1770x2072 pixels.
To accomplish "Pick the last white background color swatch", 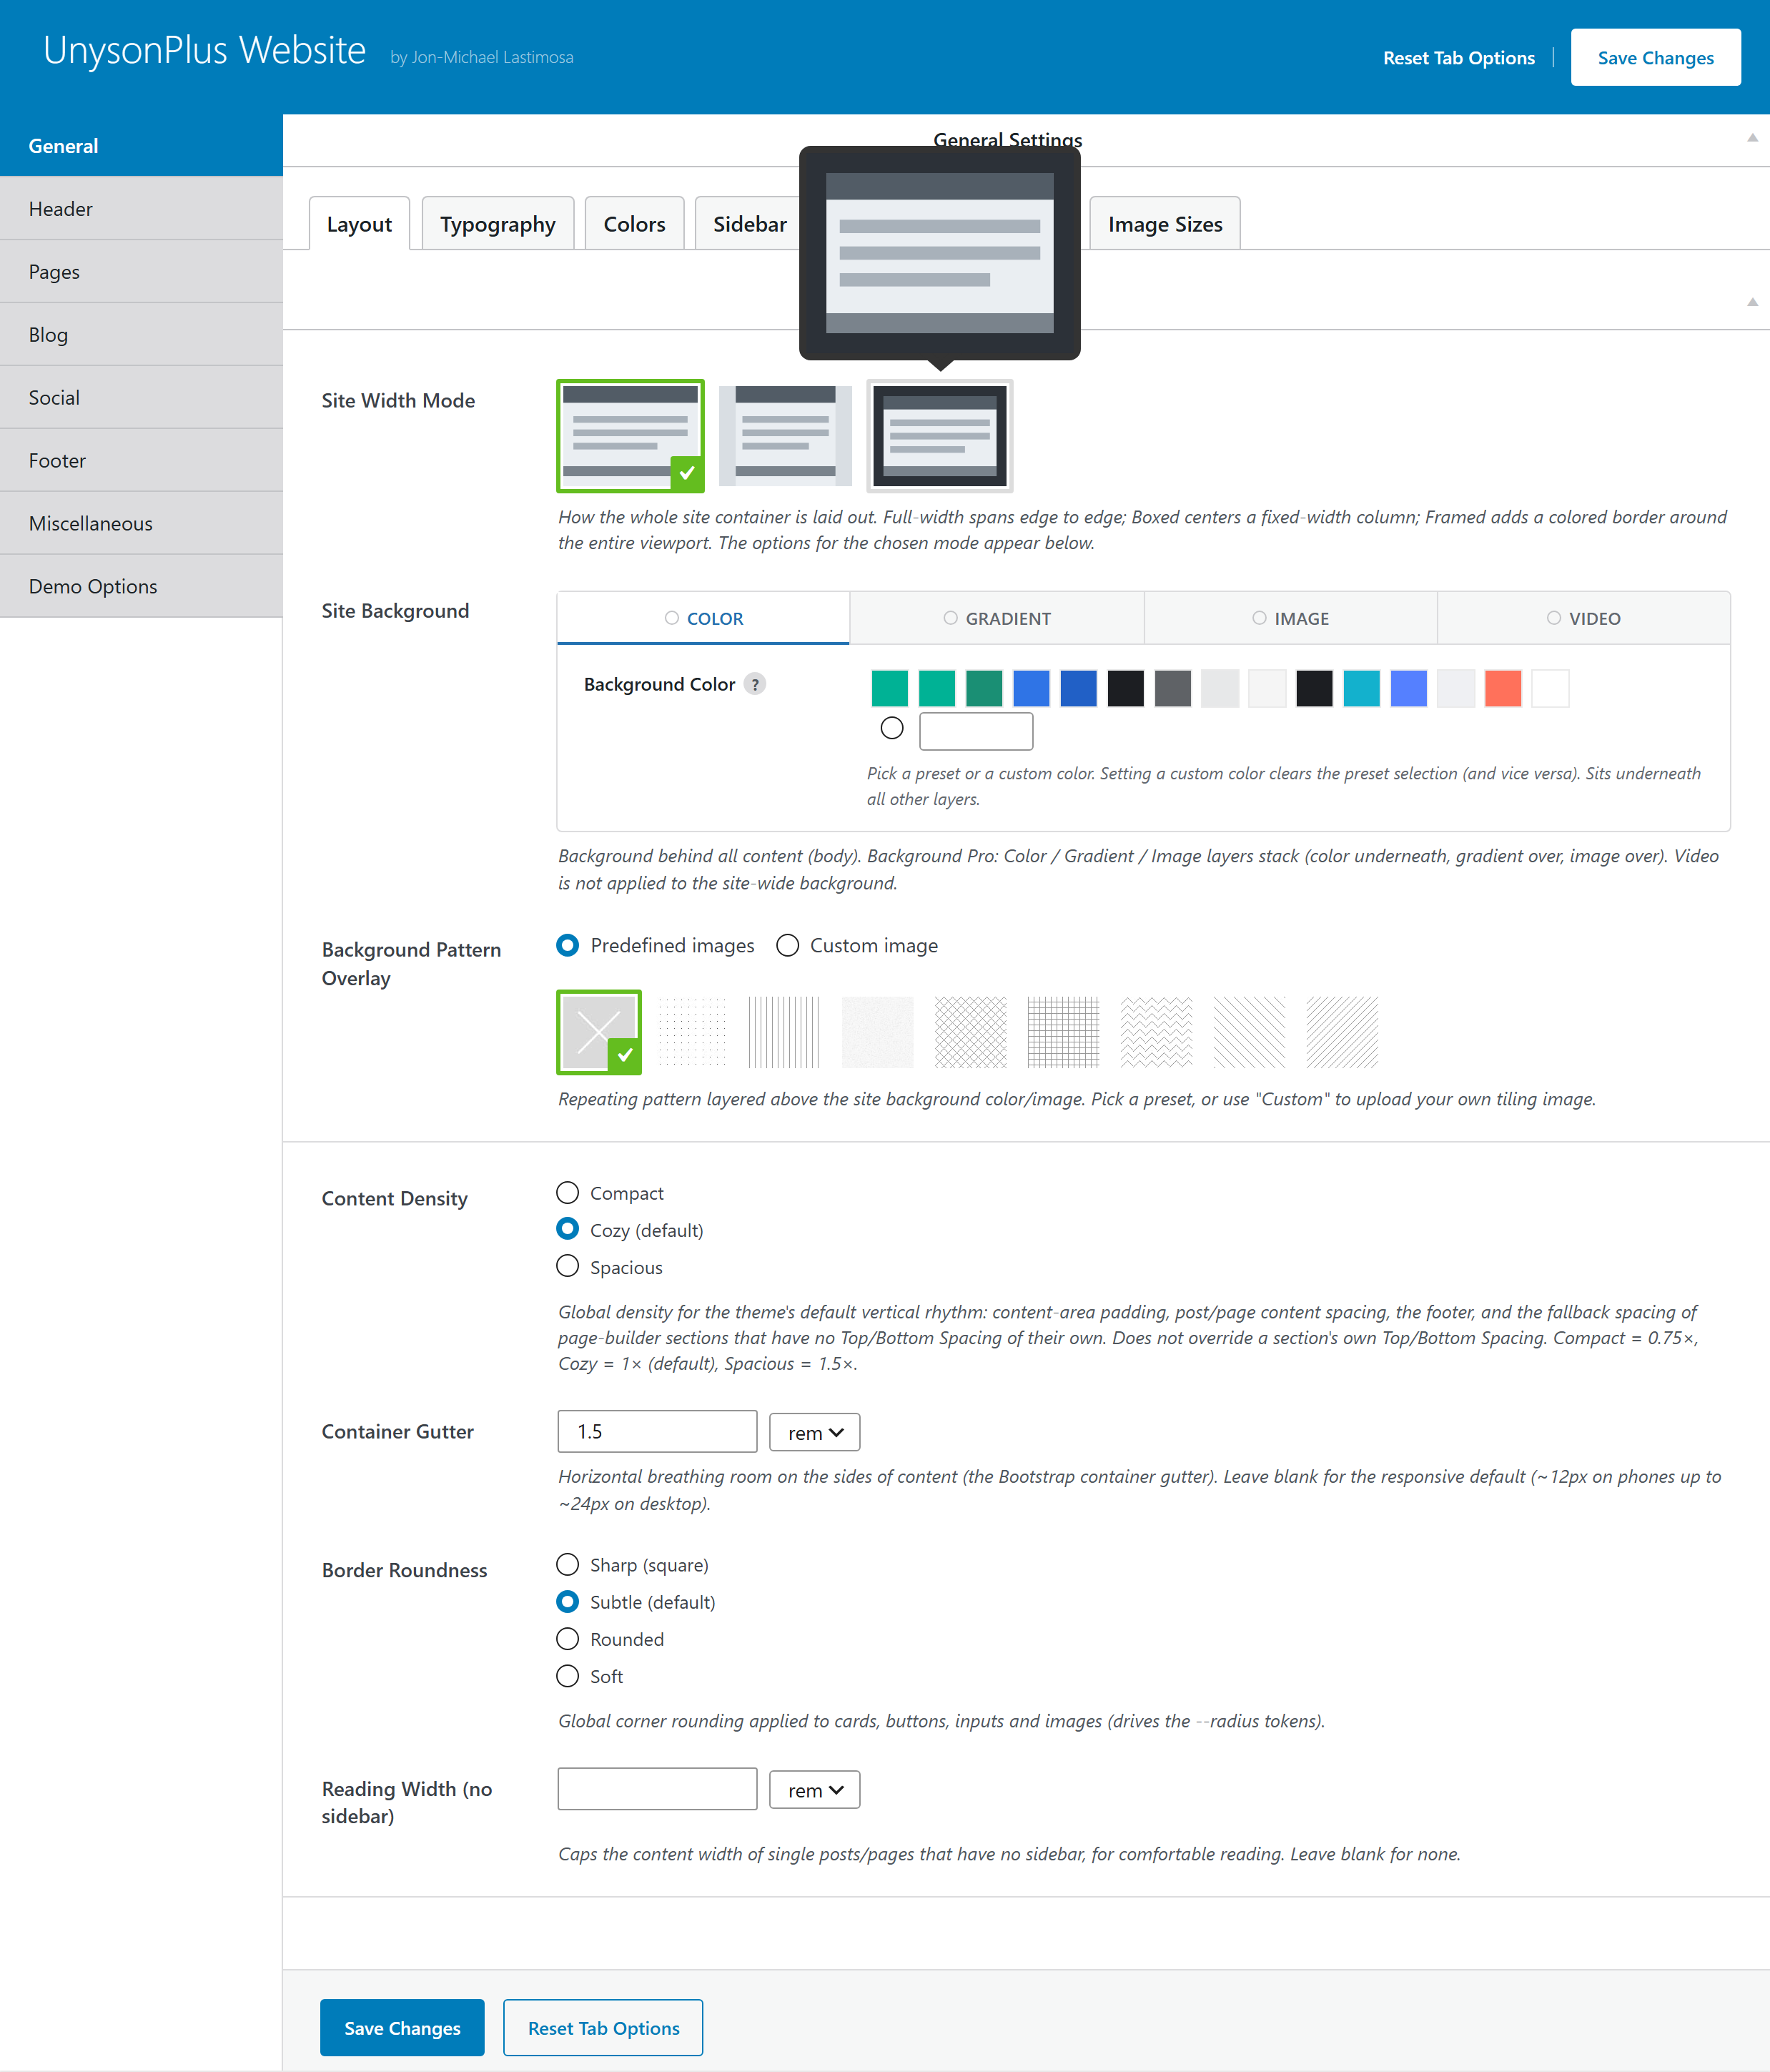I will point(1550,688).
